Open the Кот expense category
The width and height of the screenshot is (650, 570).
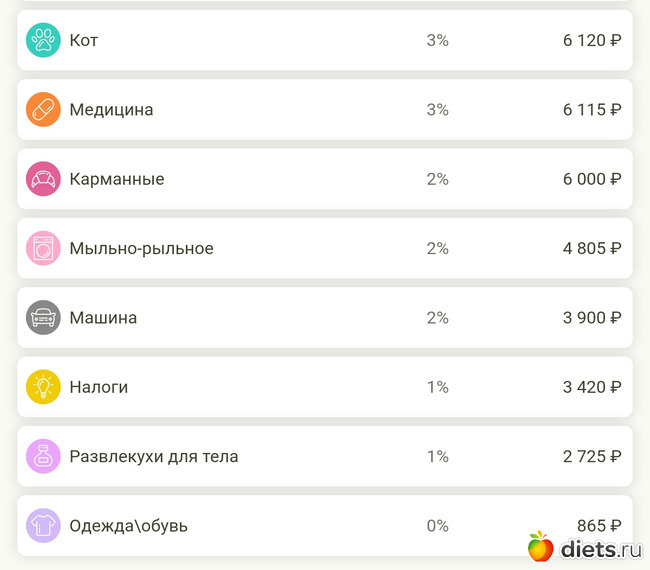click(x=84, y=41)
